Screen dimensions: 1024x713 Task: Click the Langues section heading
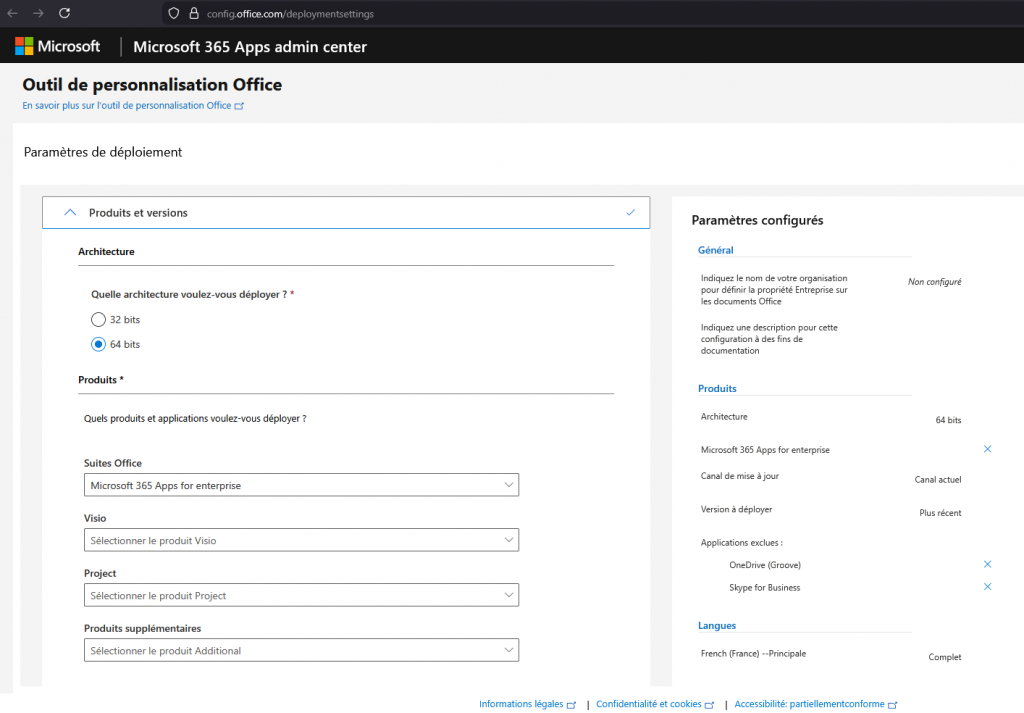click(x=716, y=626)
